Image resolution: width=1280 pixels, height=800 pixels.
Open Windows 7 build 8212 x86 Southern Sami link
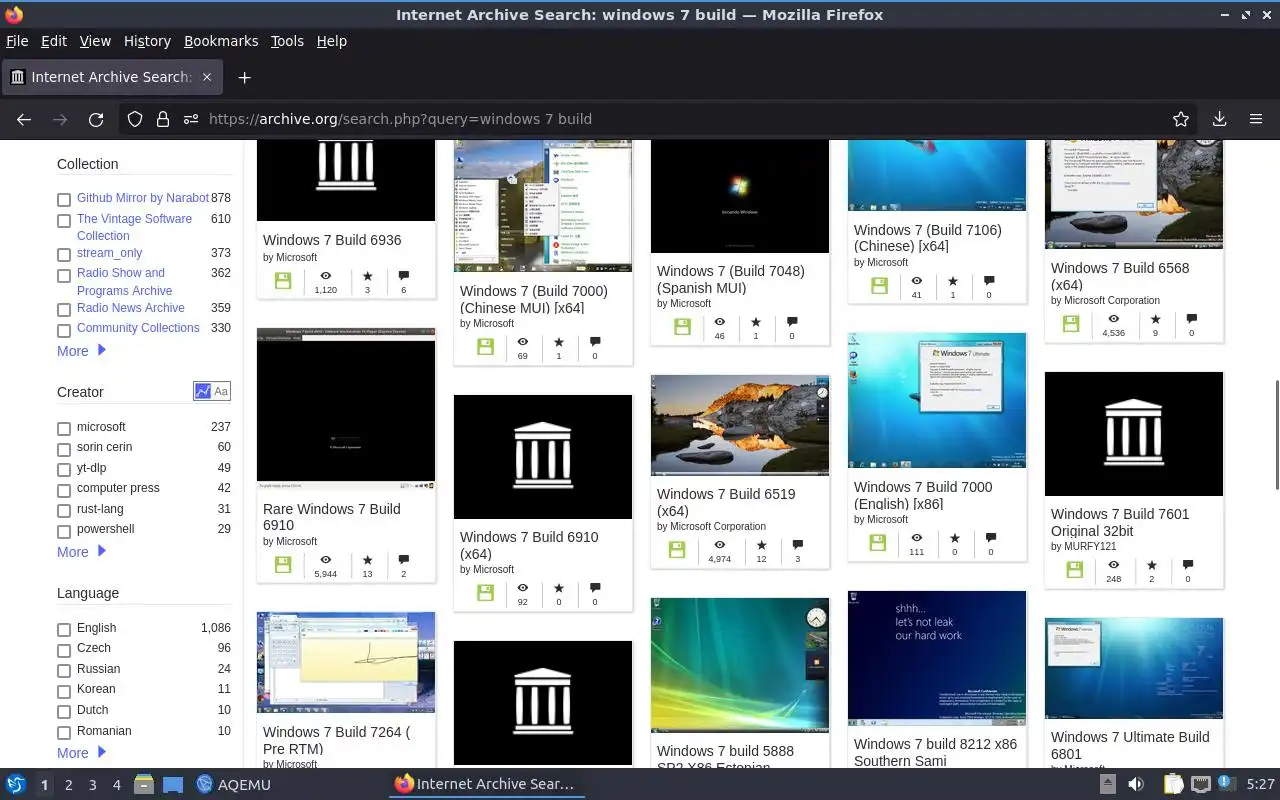(x=935, y=752)
